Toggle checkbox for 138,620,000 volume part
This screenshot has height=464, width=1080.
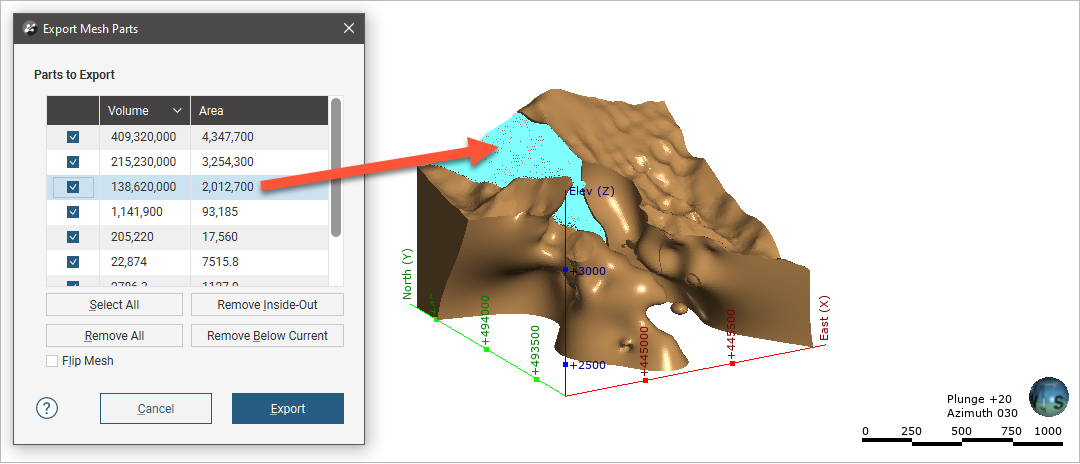click(73, 186)
